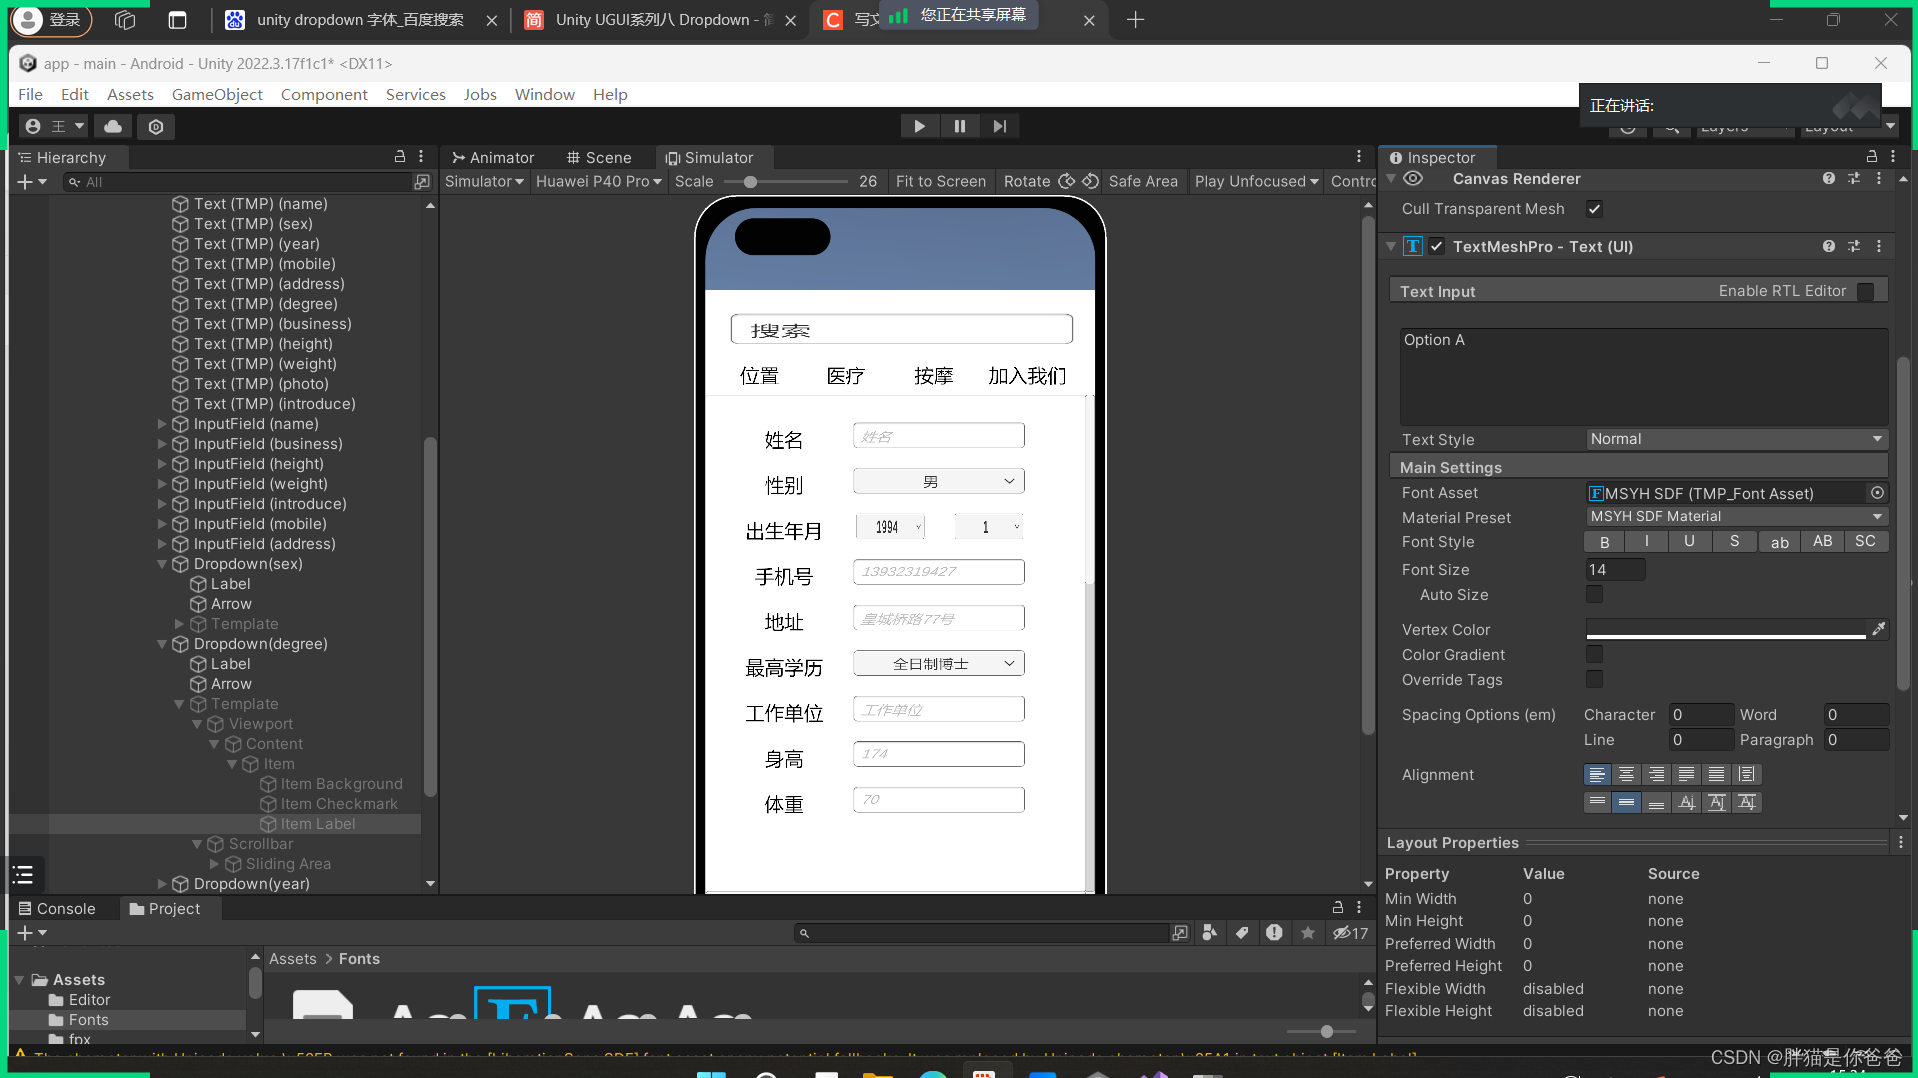Open the Vertex Color swatch
The width and height of the screenshot is (1918, 1078).
1725,629
